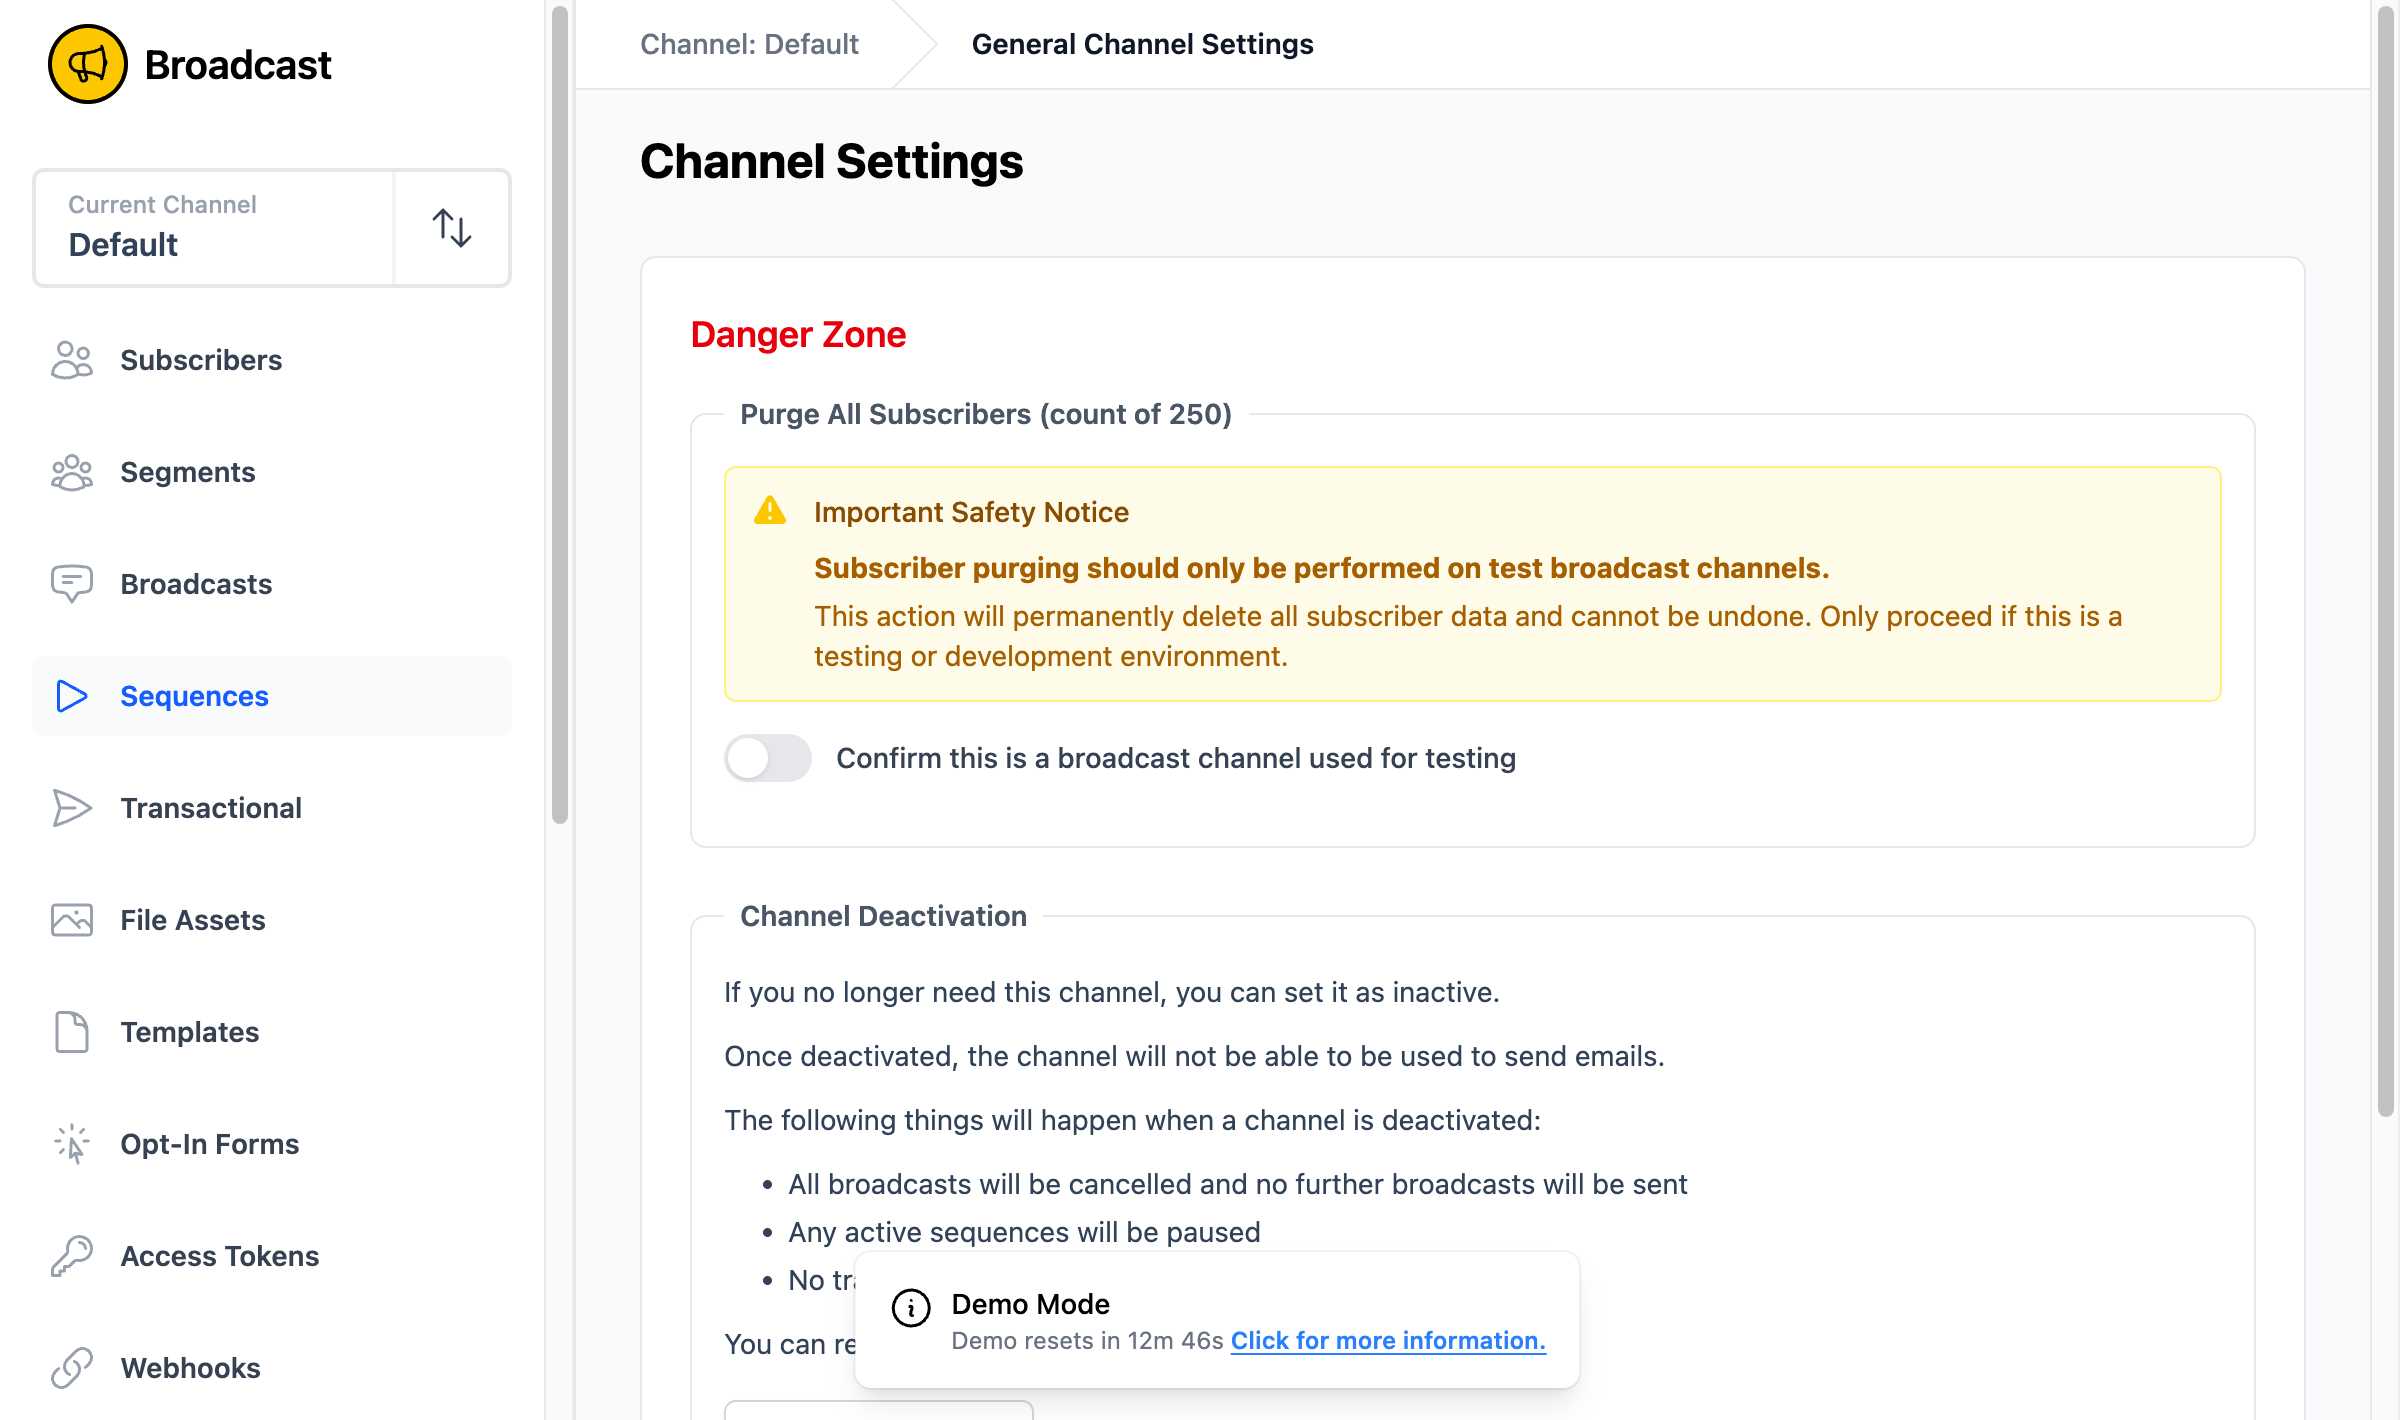Screen dimensions: 2400x1420
Task: Click the Channel: Default breadcrumb
Action: tap(749, 44)
